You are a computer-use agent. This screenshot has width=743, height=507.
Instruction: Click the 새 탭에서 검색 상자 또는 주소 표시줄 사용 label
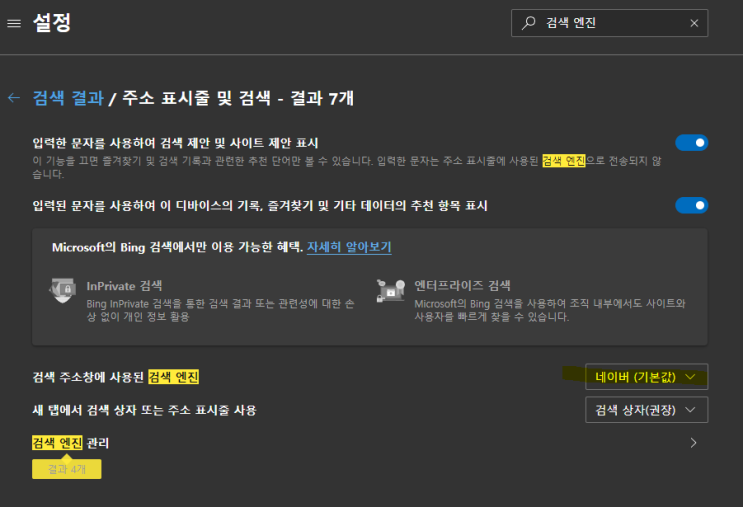point(144,410)
